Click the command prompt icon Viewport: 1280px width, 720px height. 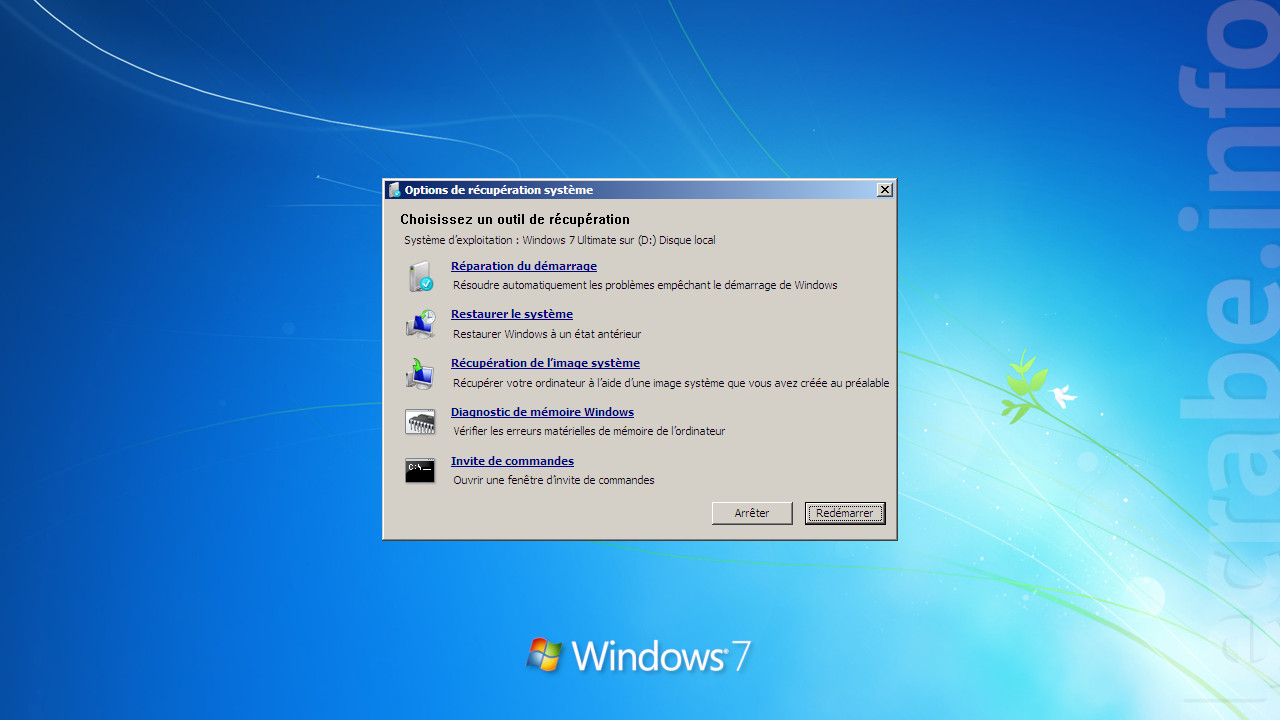click(x=420, y=471)
